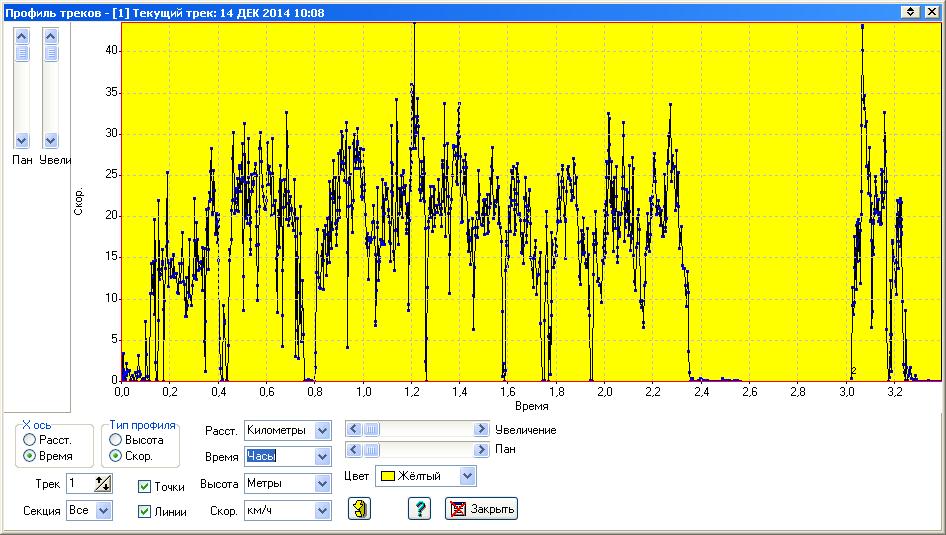This screenshot has height=535, width=946.
Task: Click the title bar up-down arrow button
Action: pos(910,11)
